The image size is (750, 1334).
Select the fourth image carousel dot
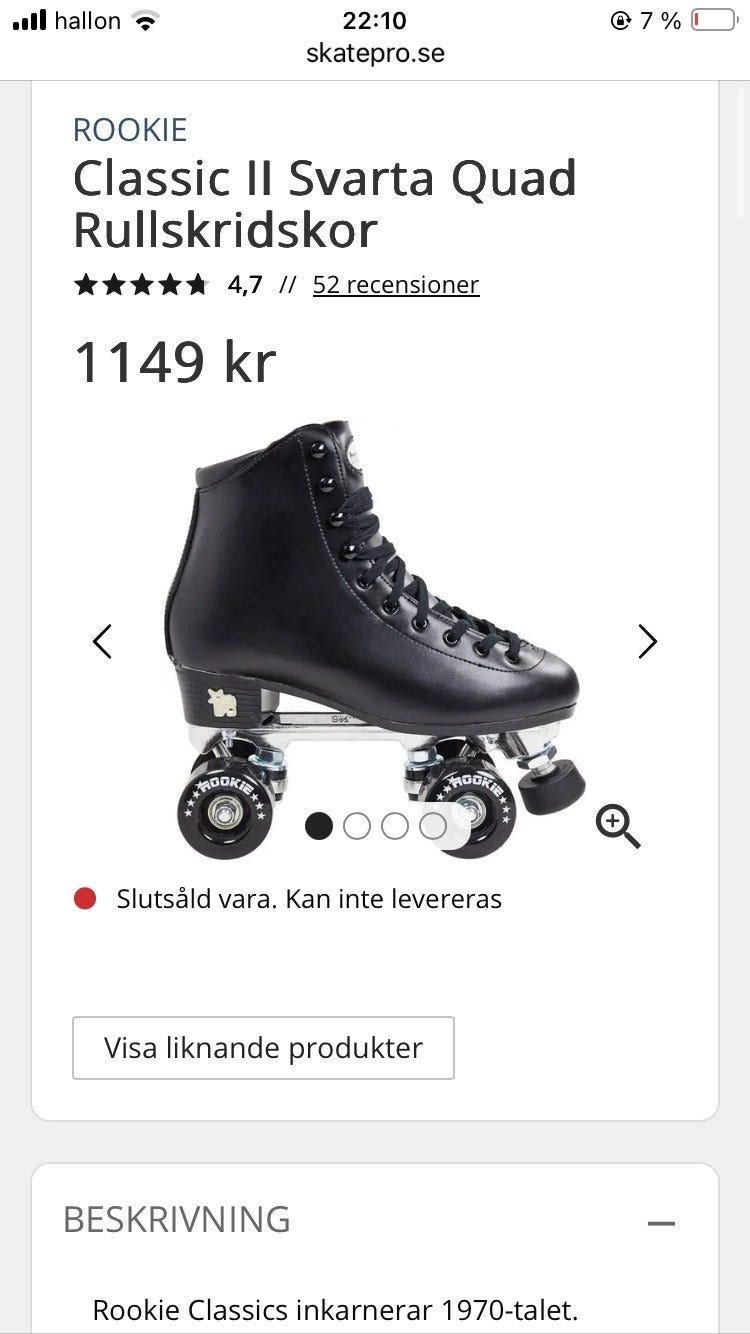[x=433, y=826]
